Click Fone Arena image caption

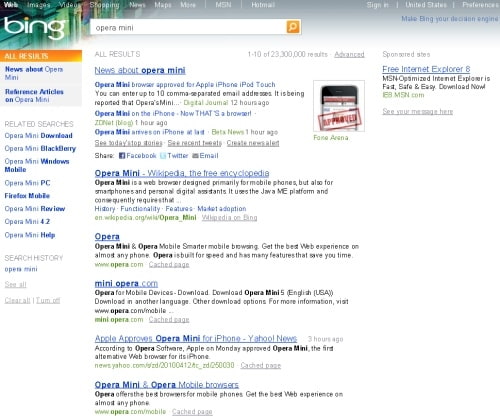tap(331, 138)
